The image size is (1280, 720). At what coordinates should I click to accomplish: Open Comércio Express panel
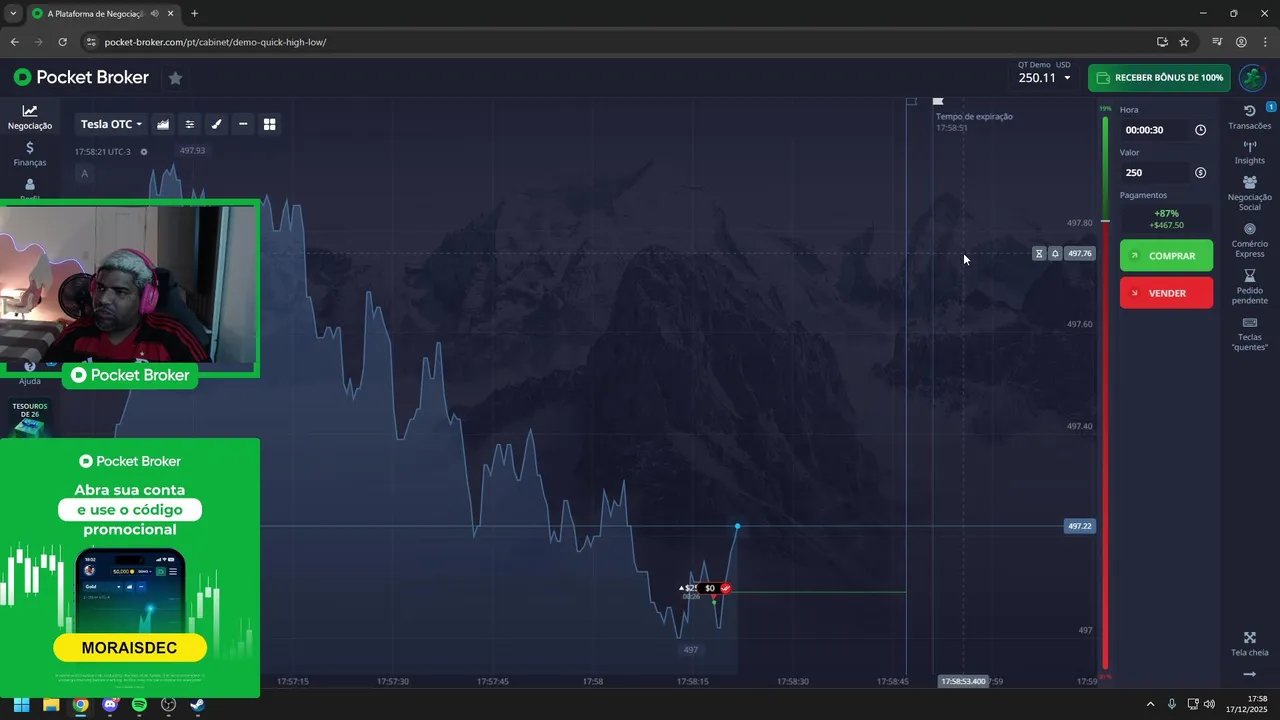point(1250,240)
